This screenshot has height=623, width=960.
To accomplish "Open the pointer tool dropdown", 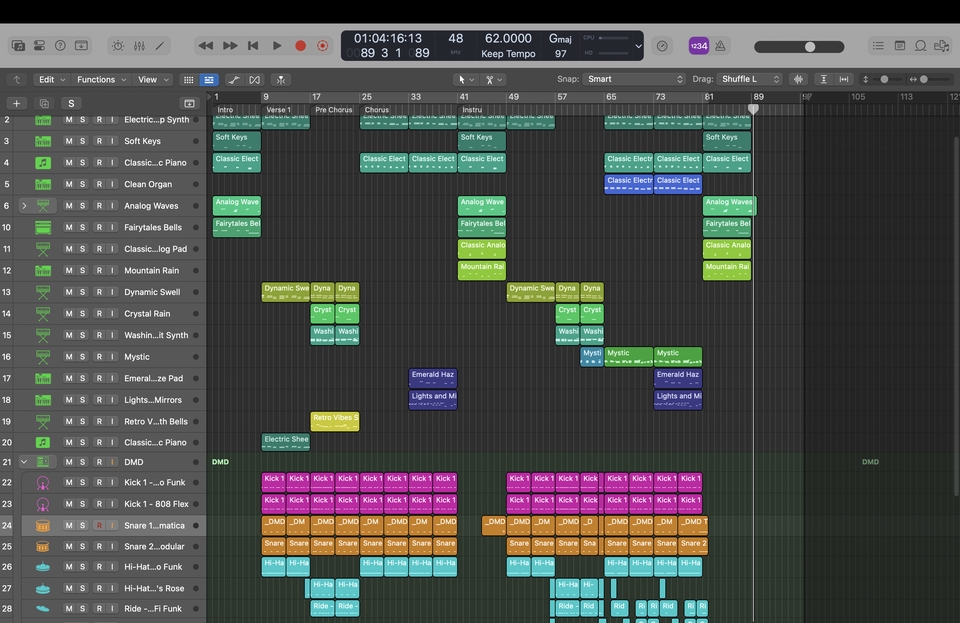I will click(x=466, y=80).
